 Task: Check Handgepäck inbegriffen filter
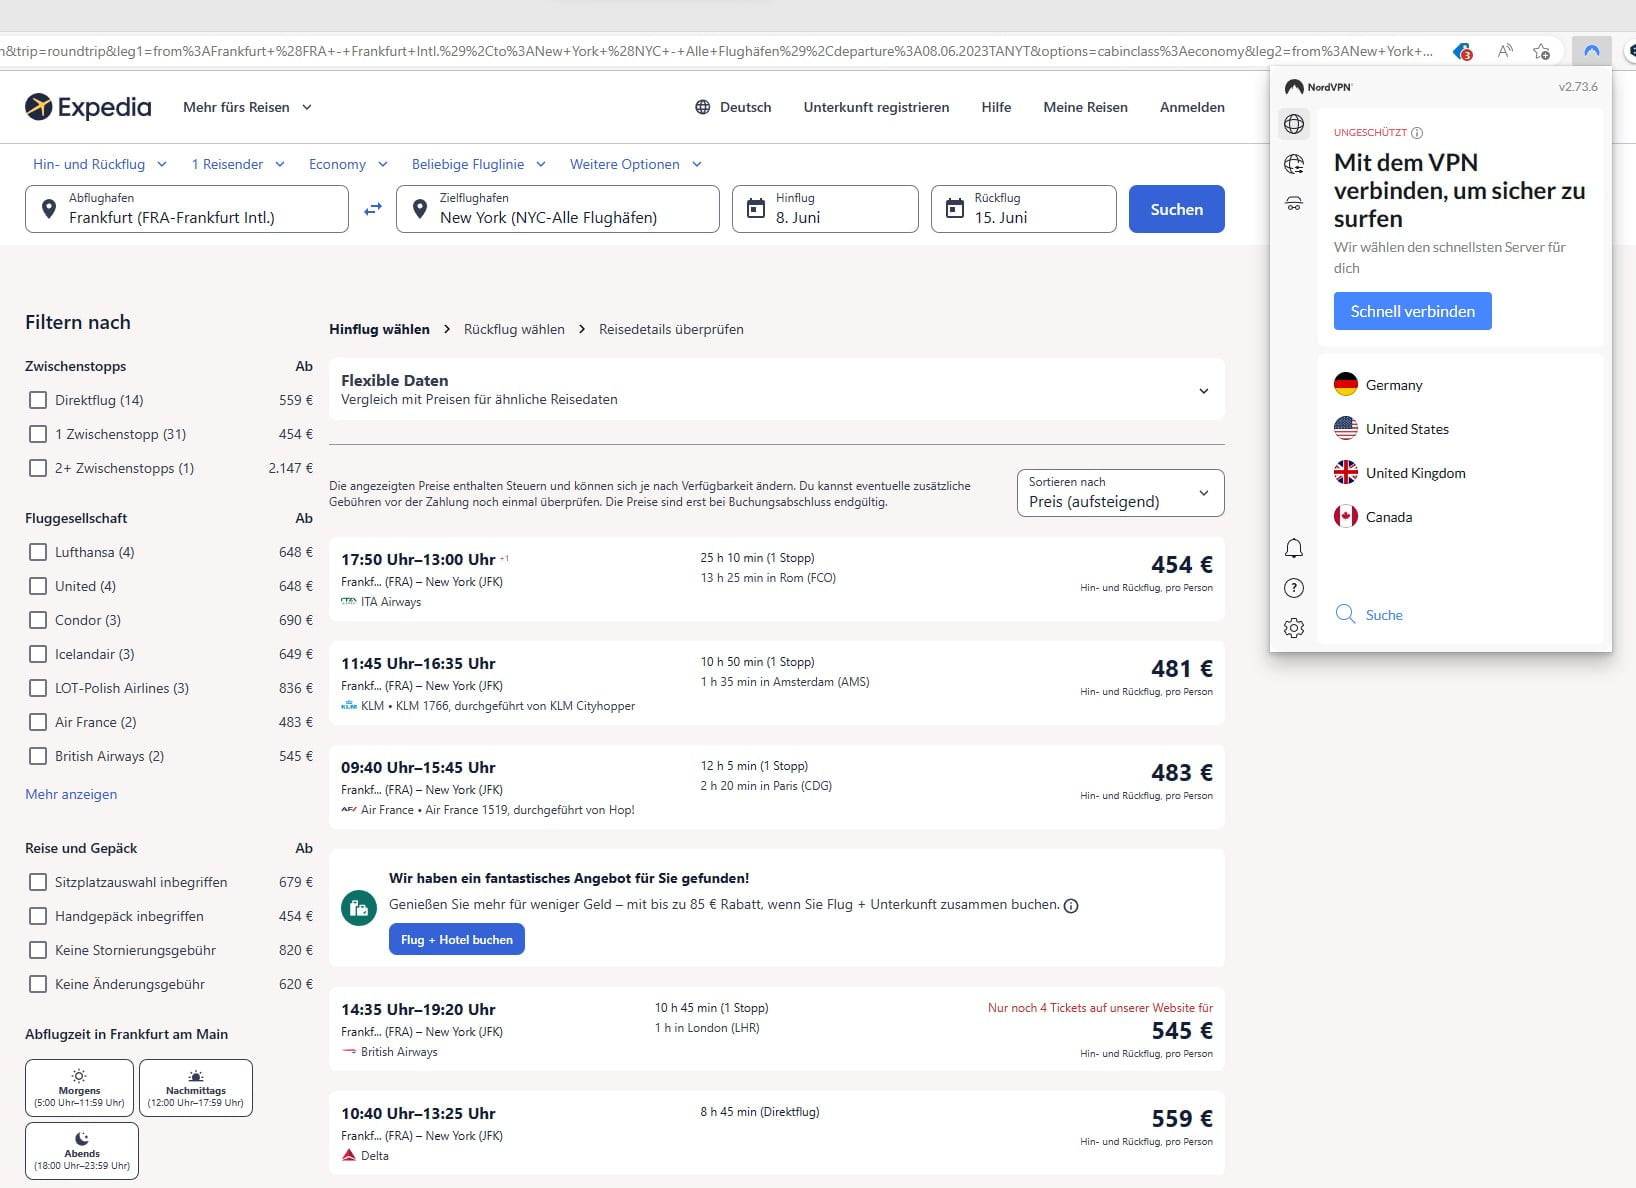click(38, 916)
